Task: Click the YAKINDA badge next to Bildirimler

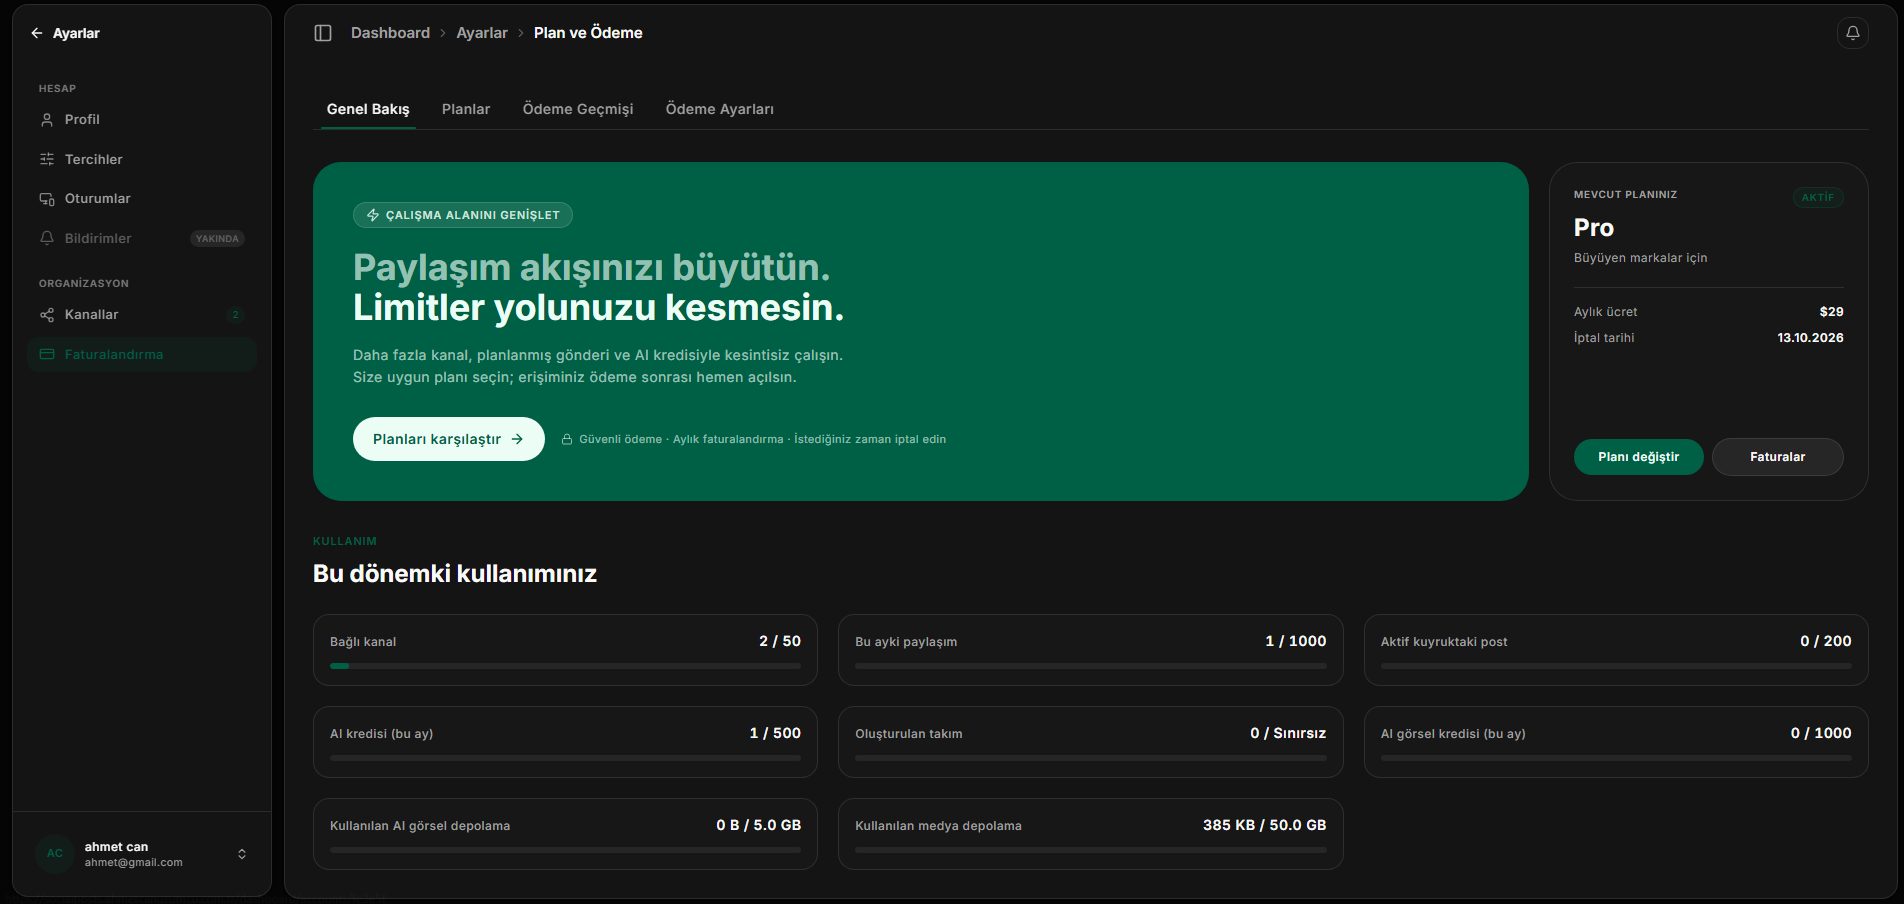Action: coord(217,239)
